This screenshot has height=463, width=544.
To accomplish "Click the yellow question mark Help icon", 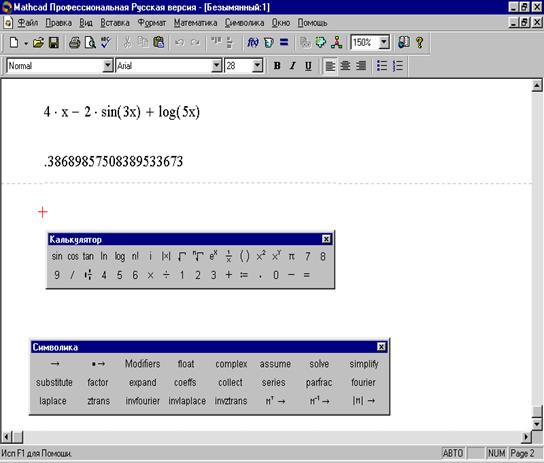I will point(419,43).
